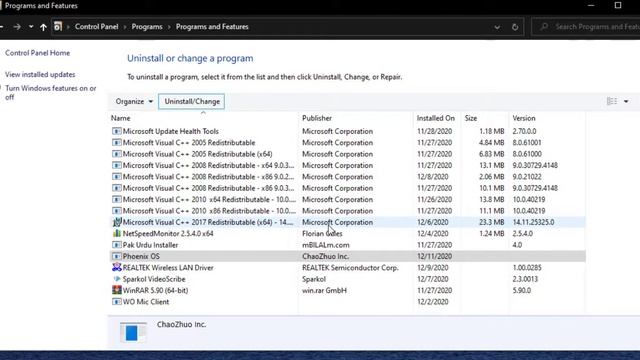Click the 14.11.25325.0 version cell
Image resolution: width=640 pixels, height=360 pixels.
533,222
